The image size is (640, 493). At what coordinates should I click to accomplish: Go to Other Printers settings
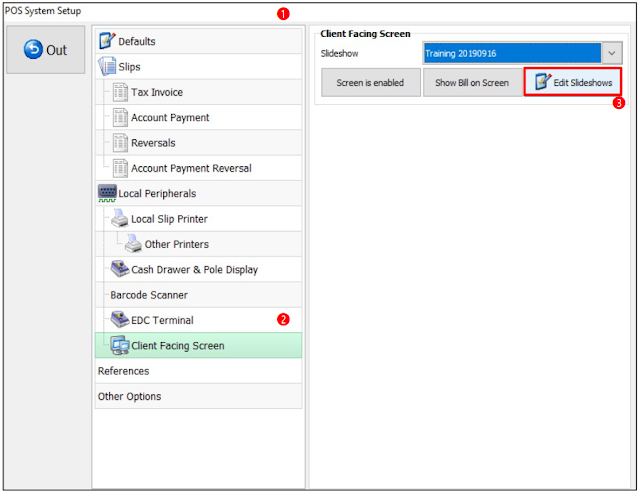click(199, 244)
